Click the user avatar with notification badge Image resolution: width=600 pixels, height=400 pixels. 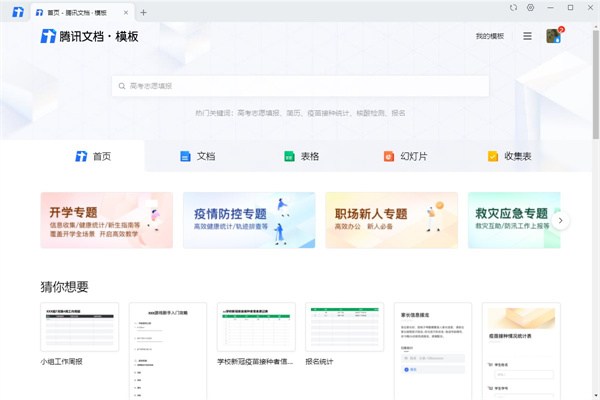click(554, 36)
